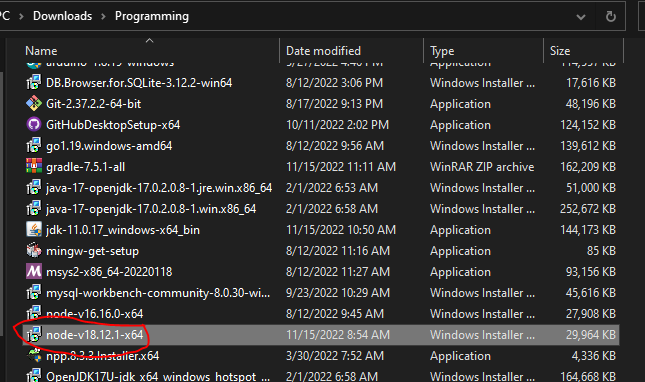Image resolution: width=645 pixels, height=382 pixels.
Task: Click the WinRAR ZIP archive type cell
Action: 482,167
